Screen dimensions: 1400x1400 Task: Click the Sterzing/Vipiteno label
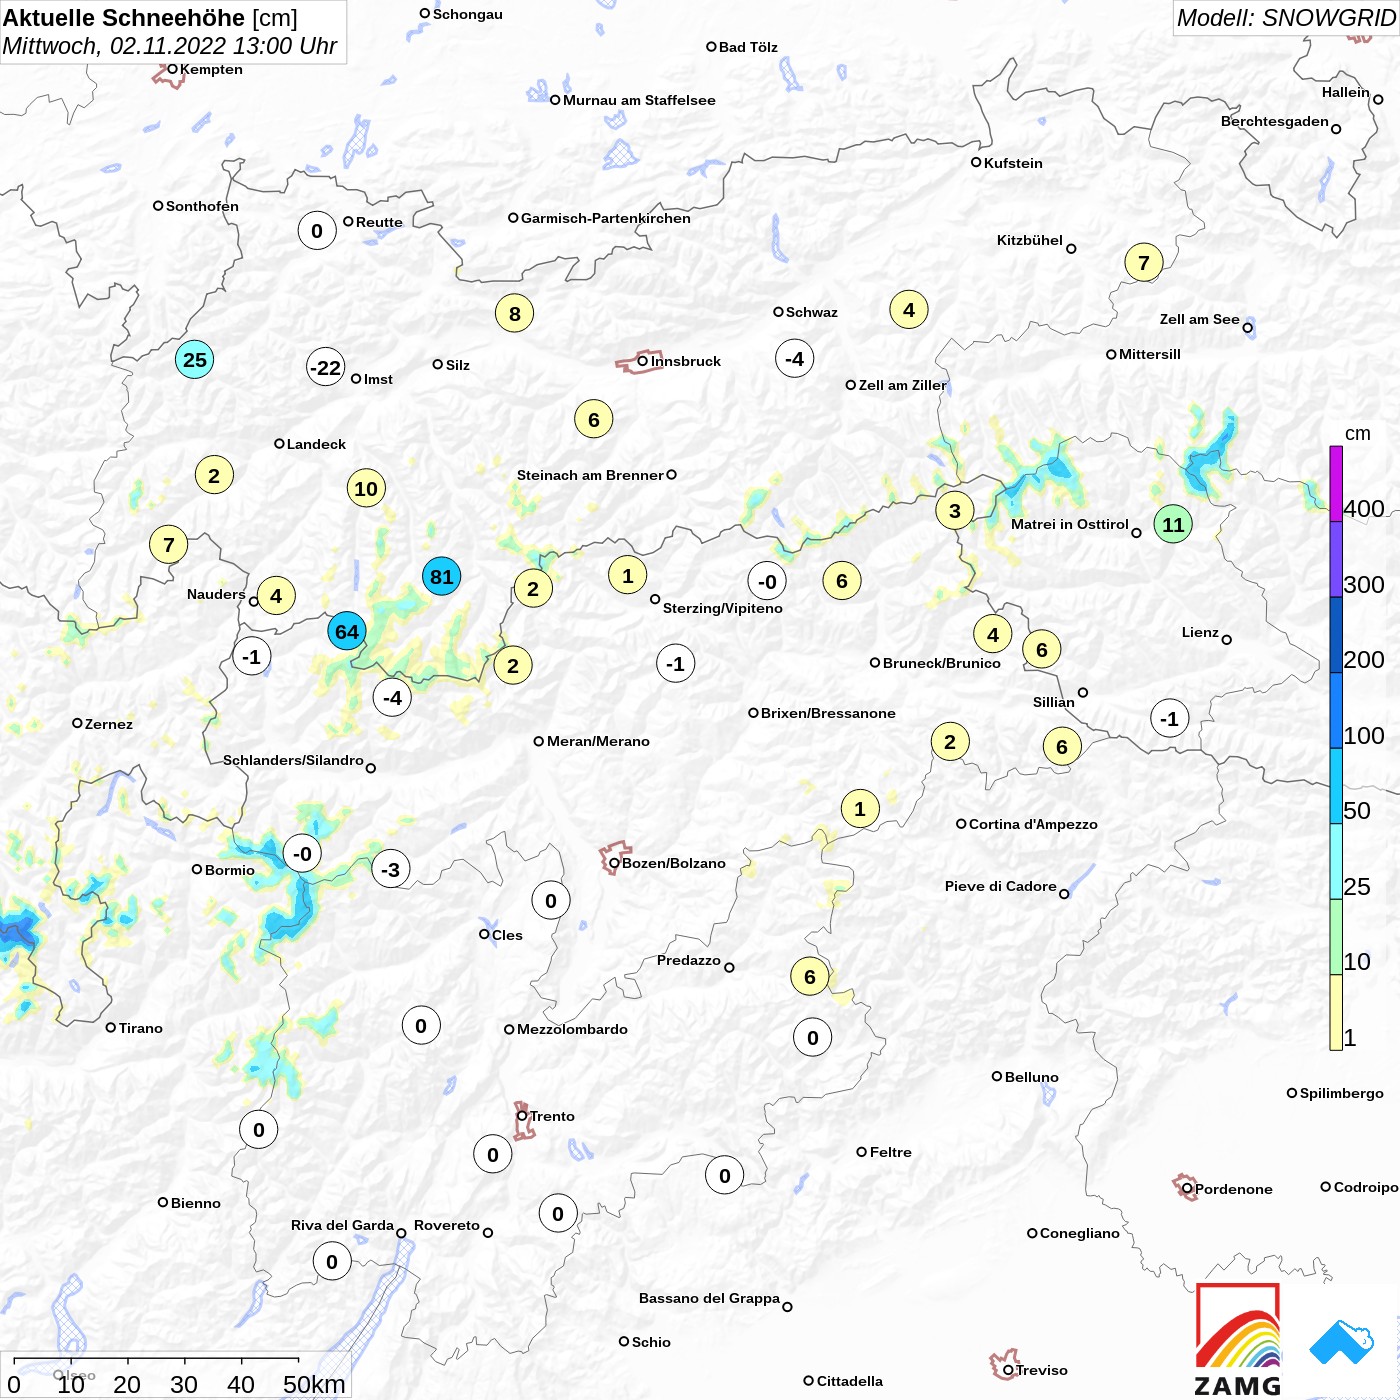click(x=723, y=608)
